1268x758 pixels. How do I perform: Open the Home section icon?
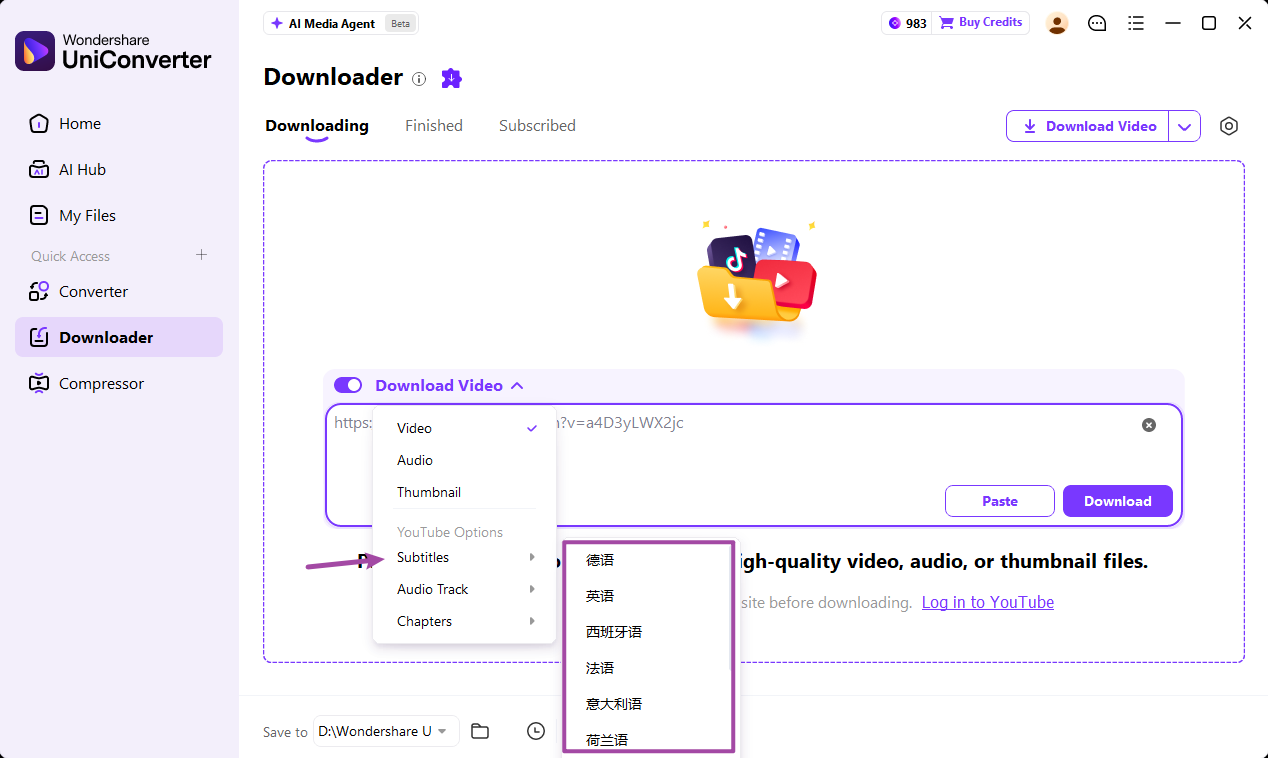(x=39, y=124)
